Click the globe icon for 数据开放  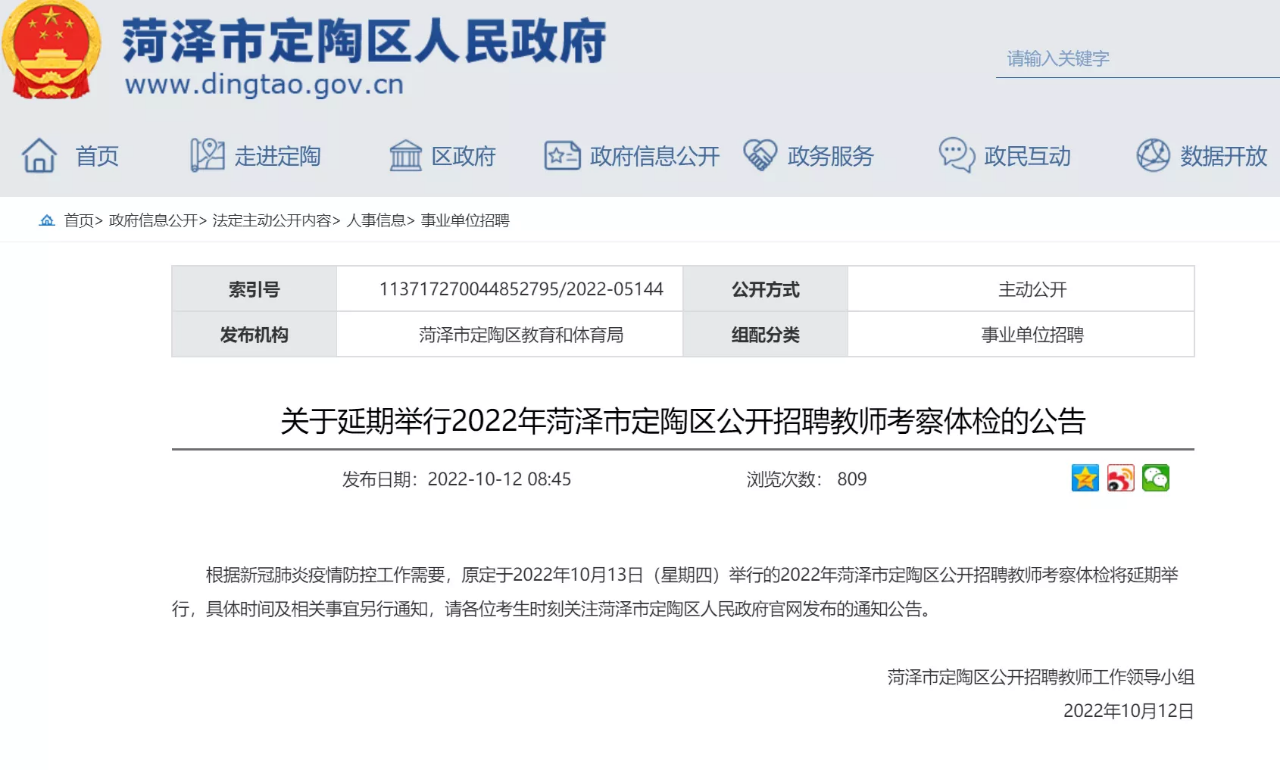tap(1153, 156)
